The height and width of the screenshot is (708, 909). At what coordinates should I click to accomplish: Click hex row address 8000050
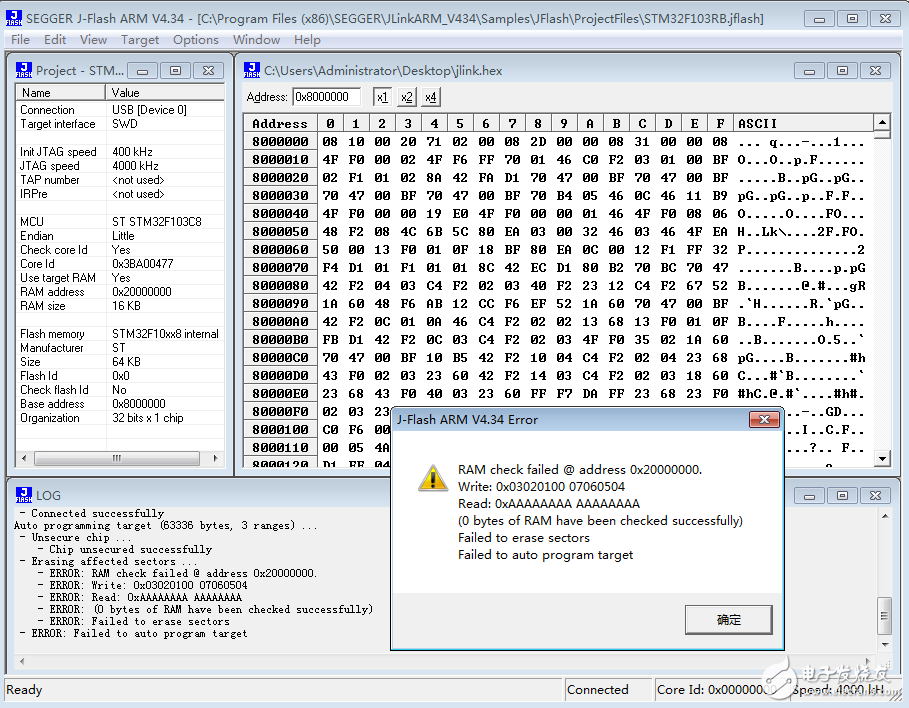[x=280, y=231]
